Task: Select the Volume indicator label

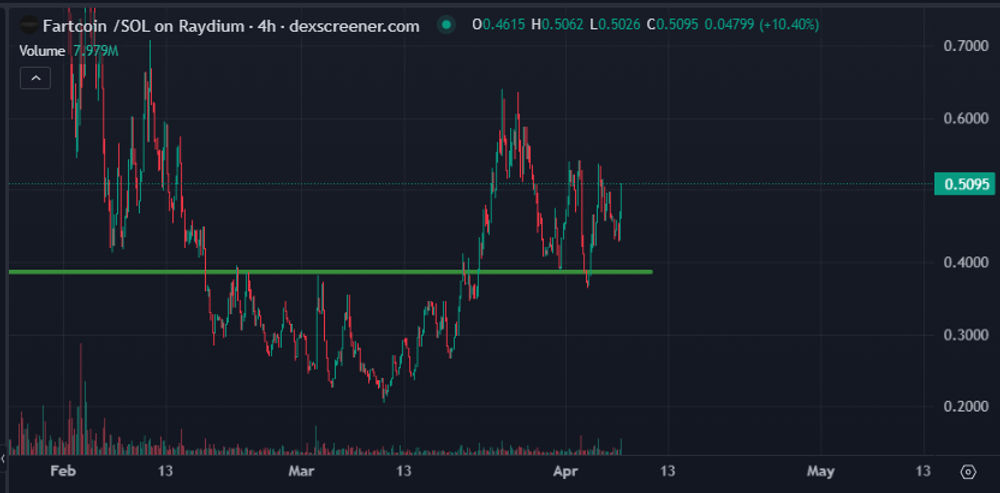Action: tap(41, 51)
